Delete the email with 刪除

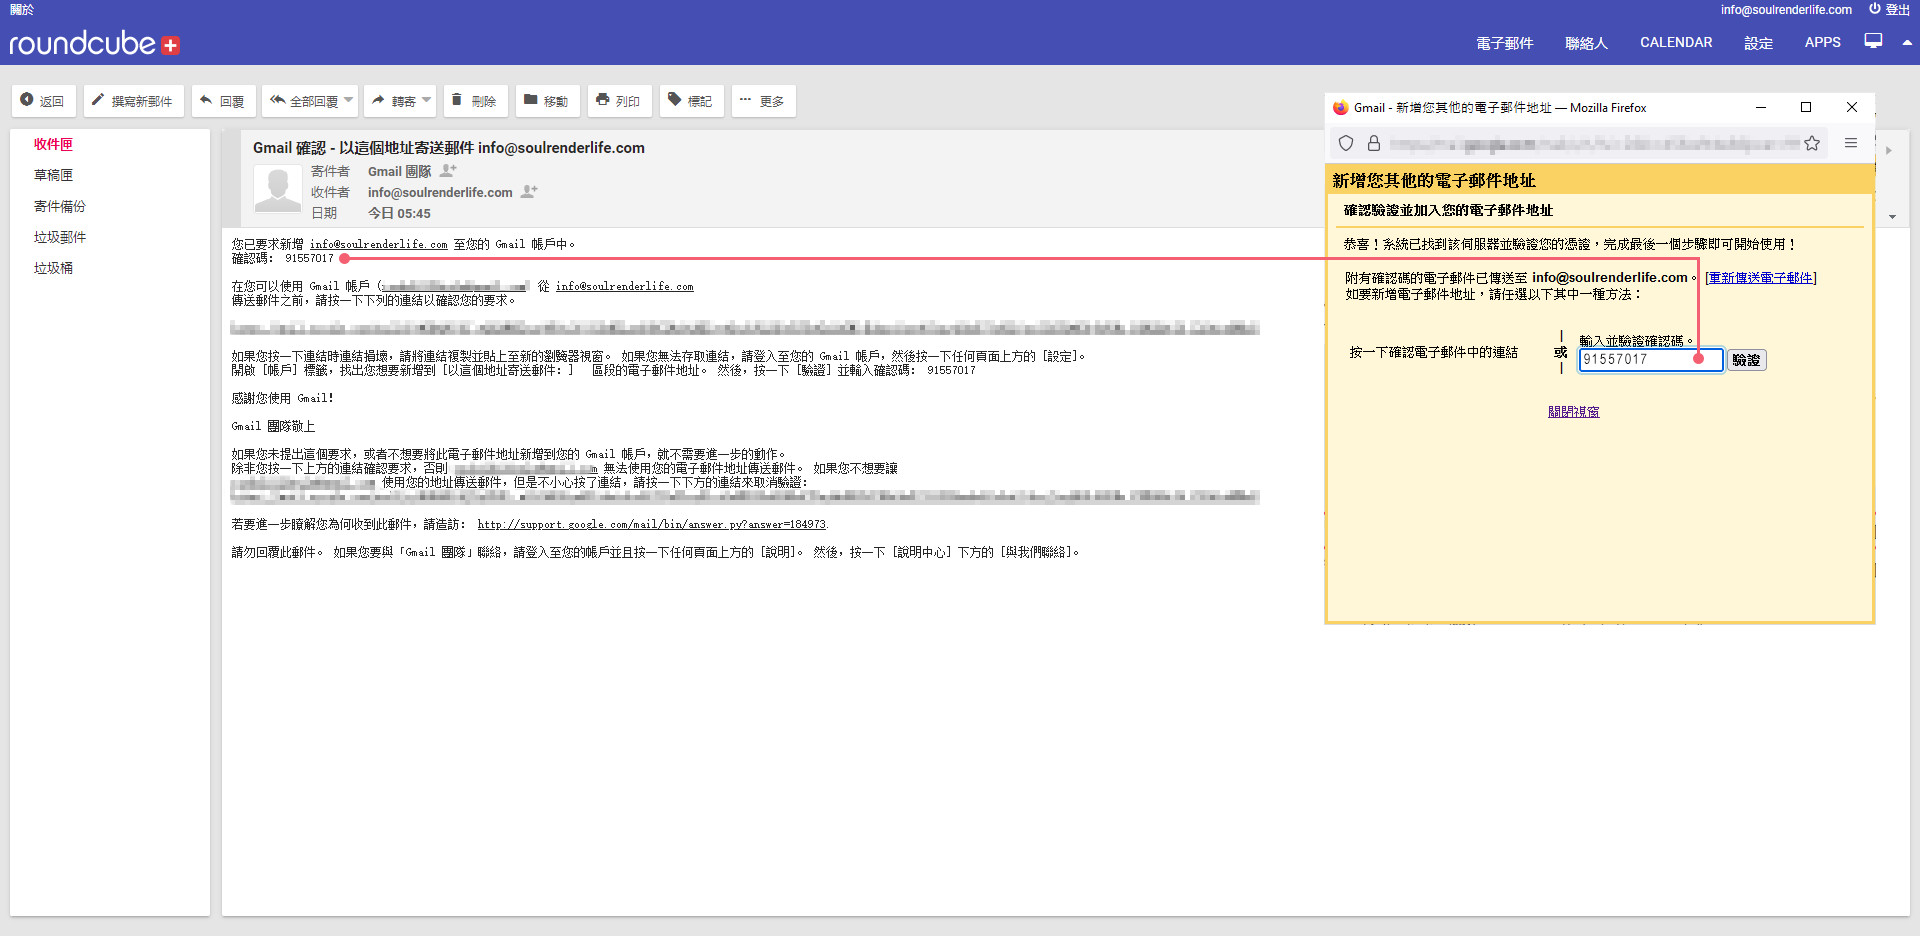tap(474, 101)
